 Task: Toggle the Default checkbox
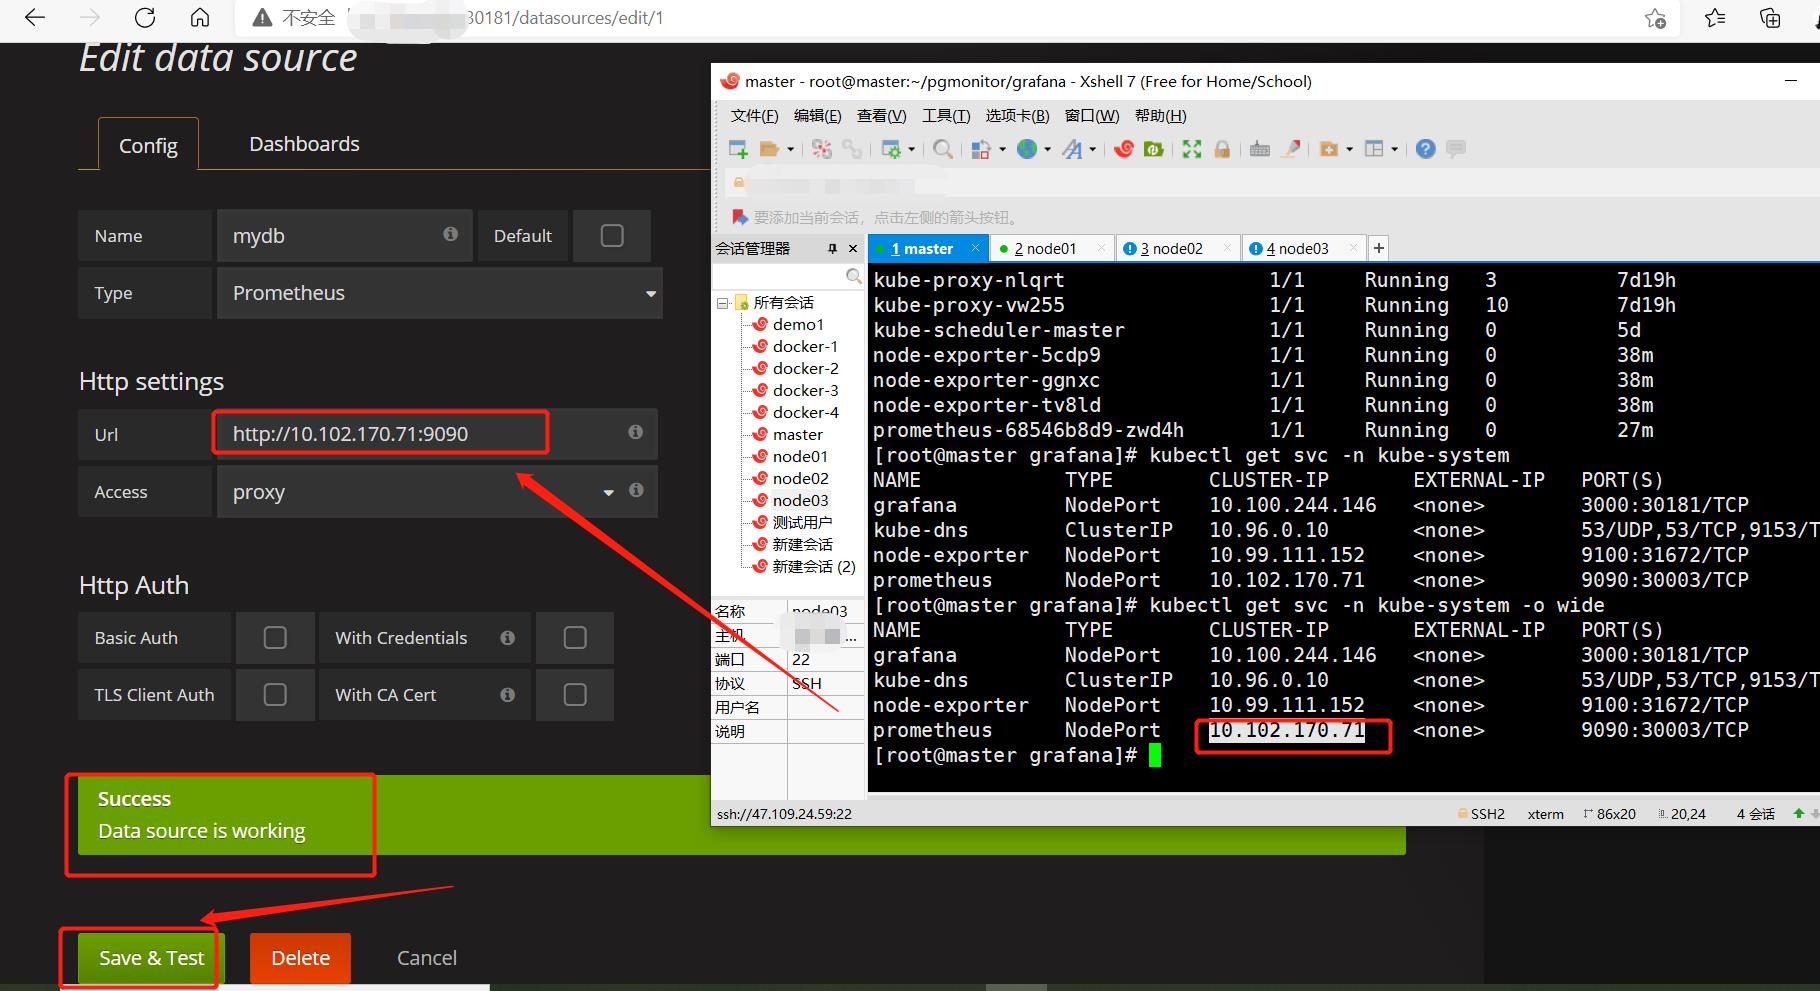click(612, 236)
